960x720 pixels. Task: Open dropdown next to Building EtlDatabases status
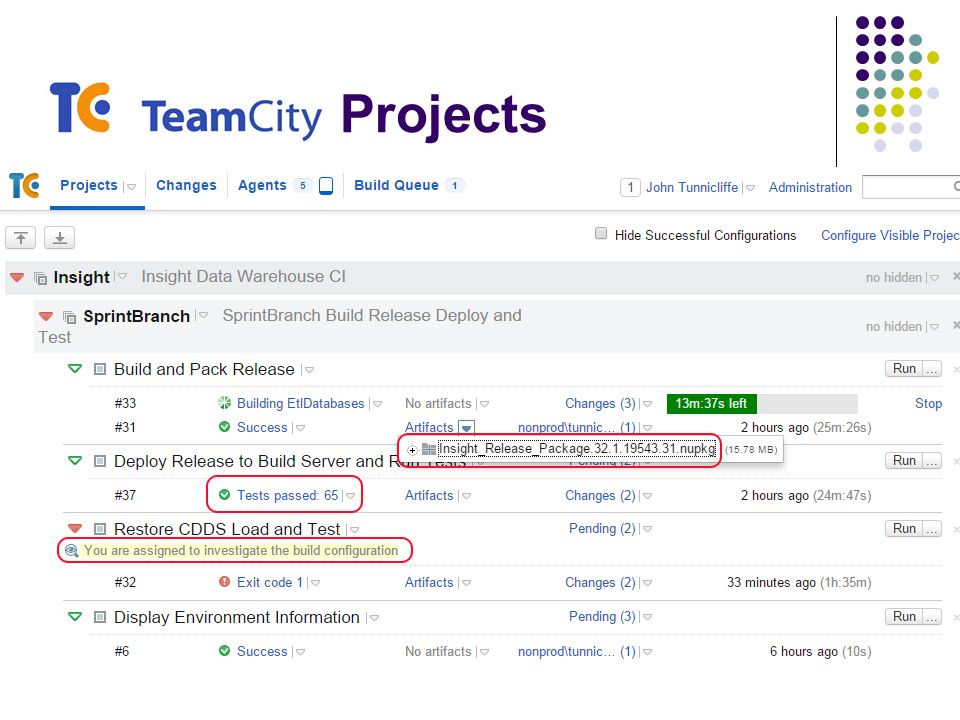(x=377, y=404)
